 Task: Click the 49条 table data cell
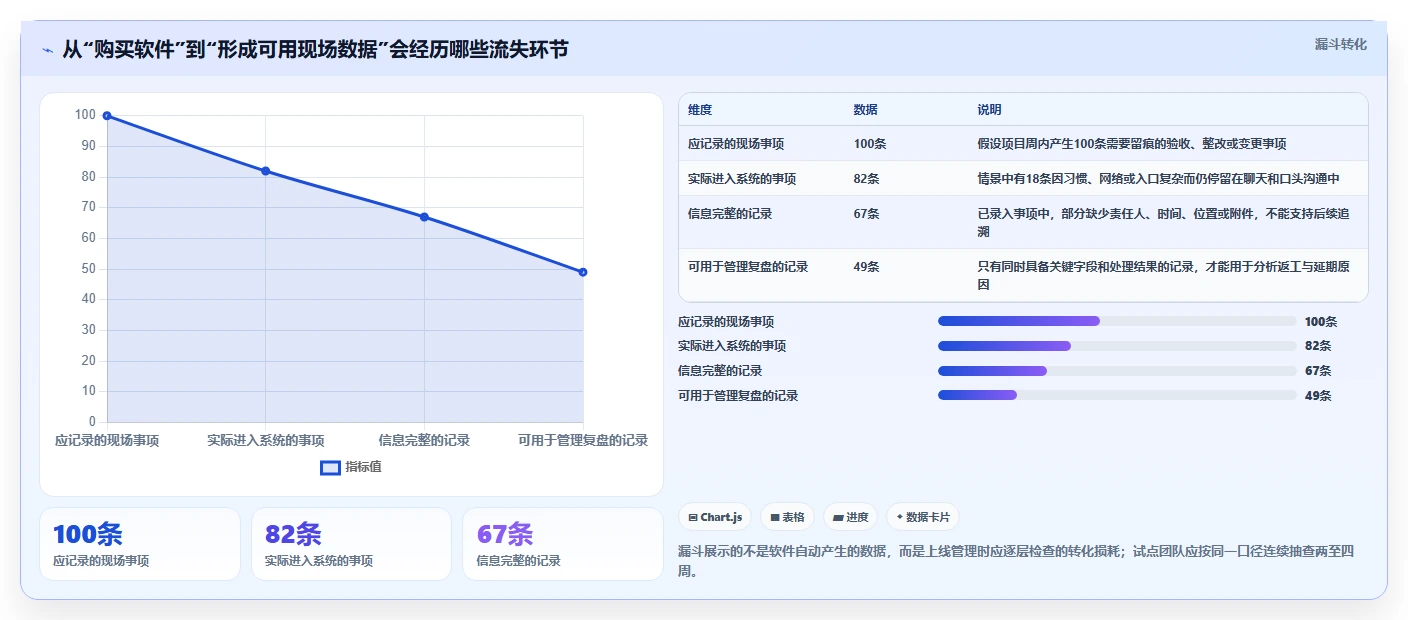click(x=866, y=267)
